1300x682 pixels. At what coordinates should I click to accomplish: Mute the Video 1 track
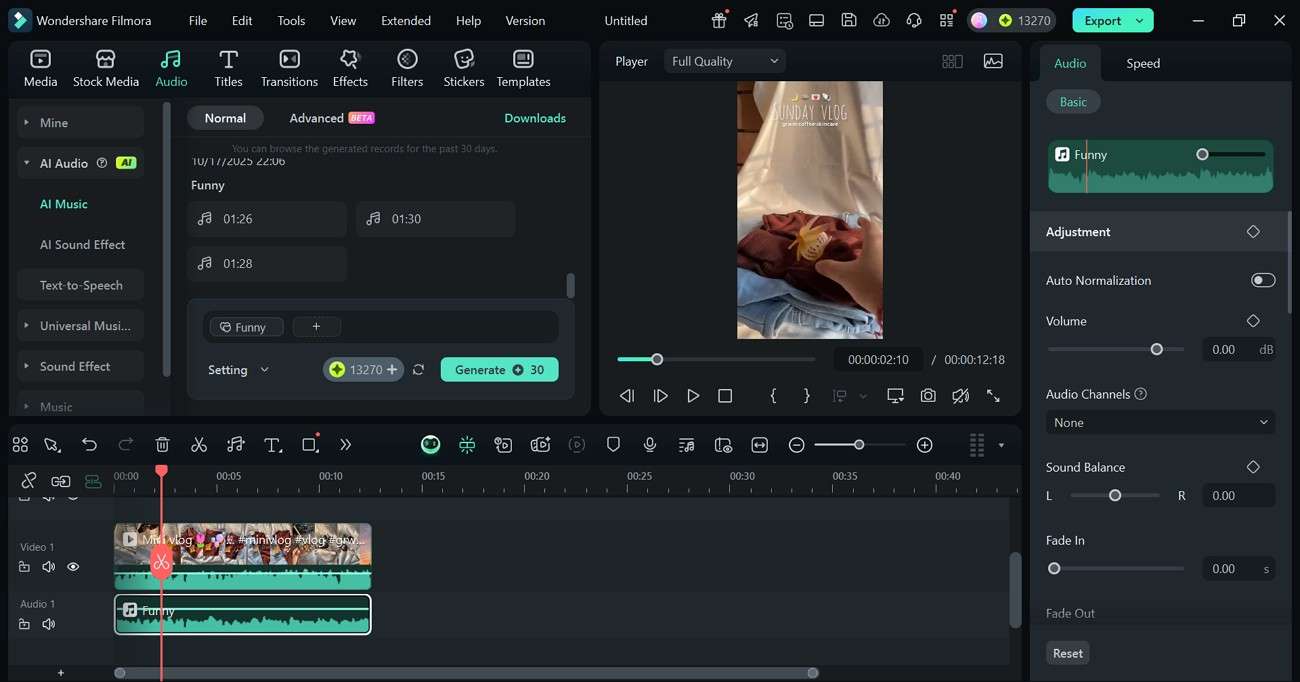pyautogui.click(x=48, y=567)
